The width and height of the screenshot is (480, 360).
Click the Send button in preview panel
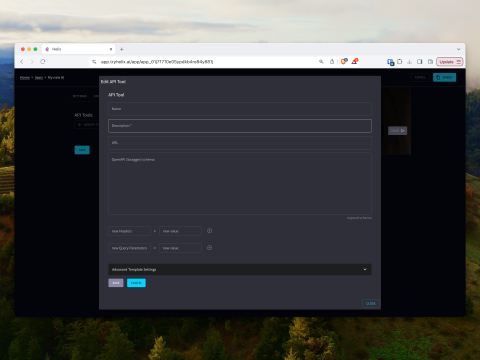coord(397,131)
